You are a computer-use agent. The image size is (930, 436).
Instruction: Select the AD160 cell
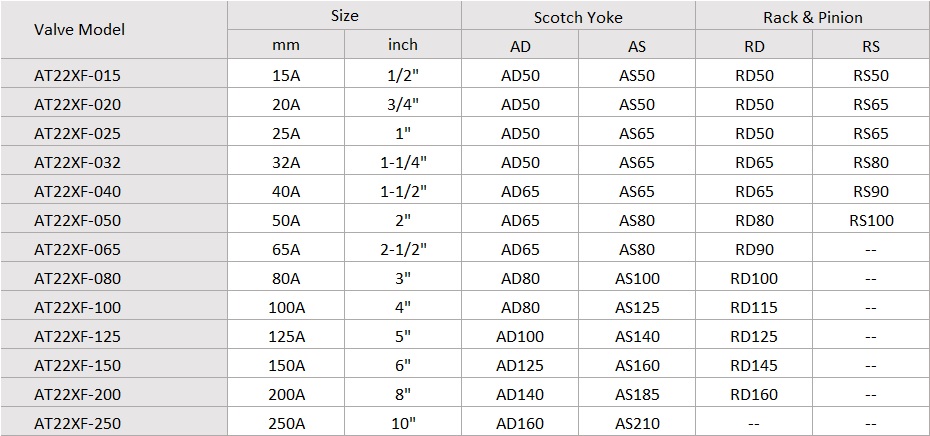click(x=520, y=424)
